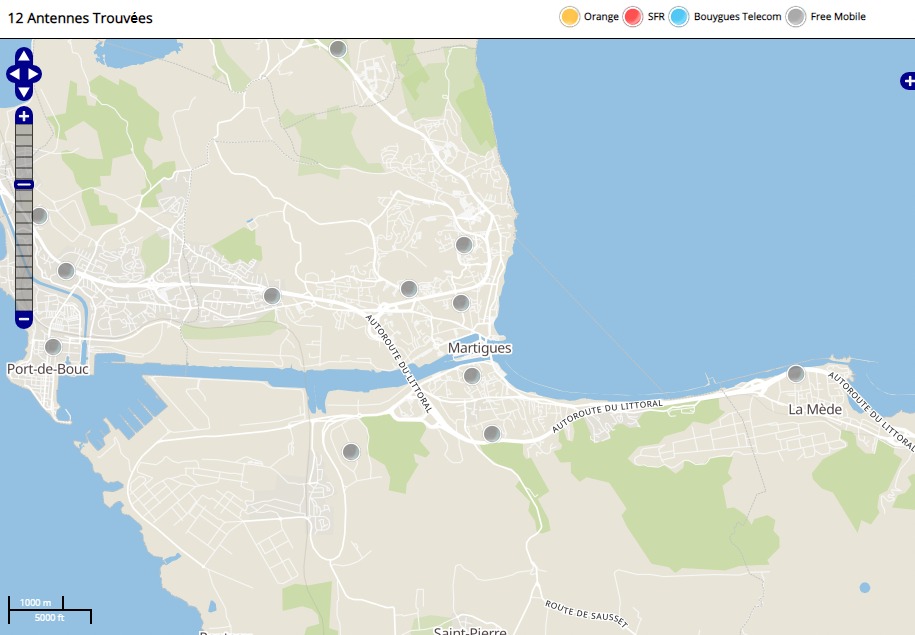Click the Martigues city label
The height and width of the screenshot is (635, 915).
click(x=480, y=348)
